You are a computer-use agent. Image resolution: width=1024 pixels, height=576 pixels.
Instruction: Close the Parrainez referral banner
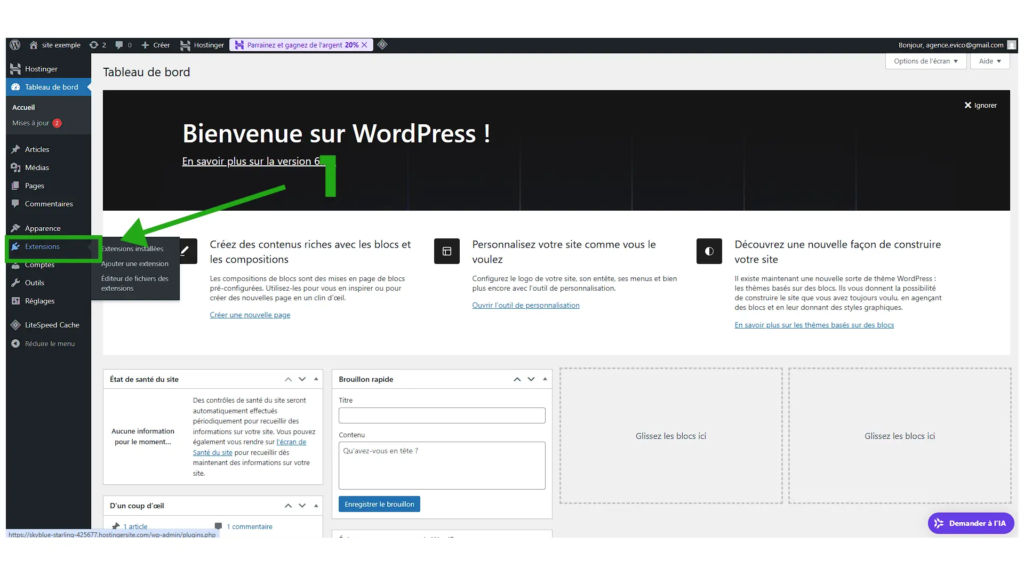tap(364, 45)
